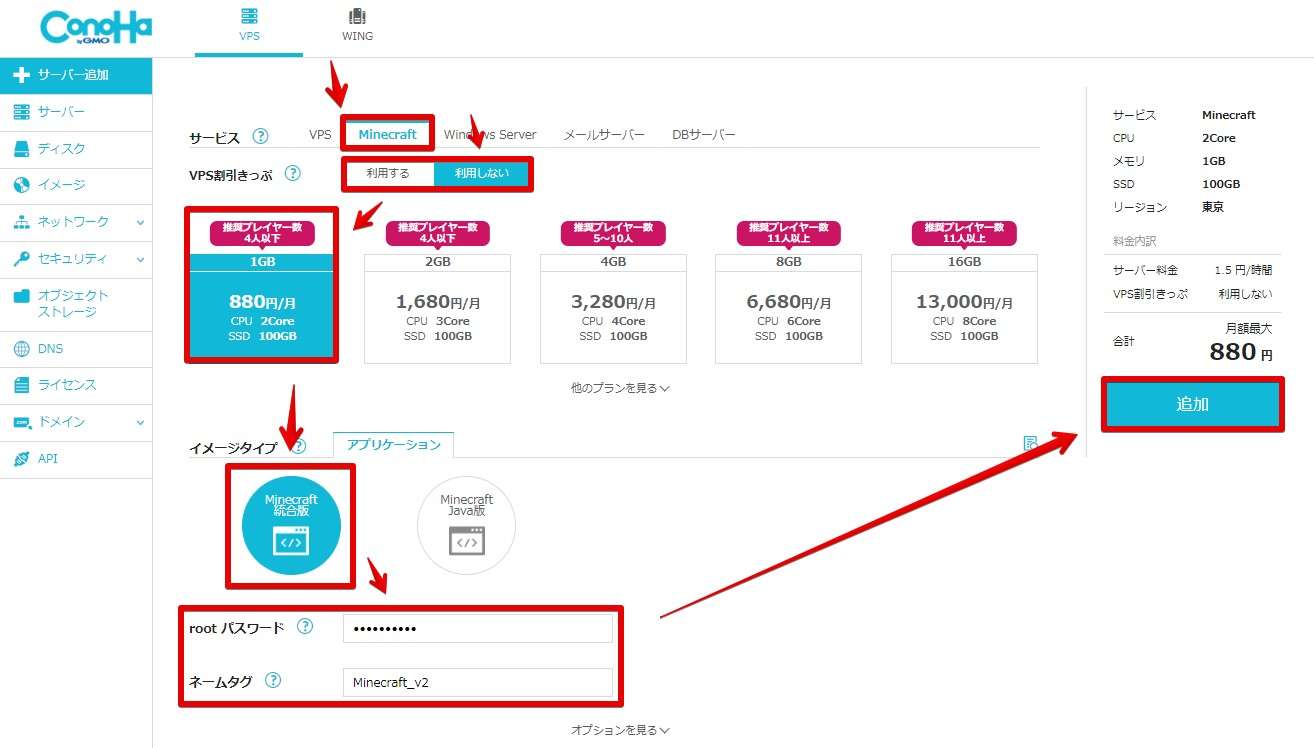
Task: Open the セキュリティ sidebar menu
Action: pos(76,259)
